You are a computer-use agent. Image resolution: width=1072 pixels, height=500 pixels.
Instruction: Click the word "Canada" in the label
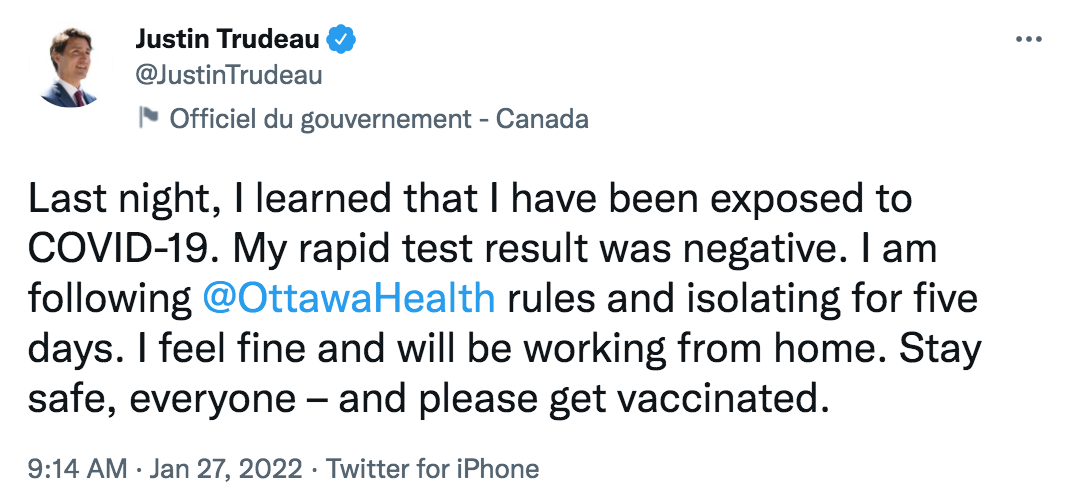[x=541, y=119]
